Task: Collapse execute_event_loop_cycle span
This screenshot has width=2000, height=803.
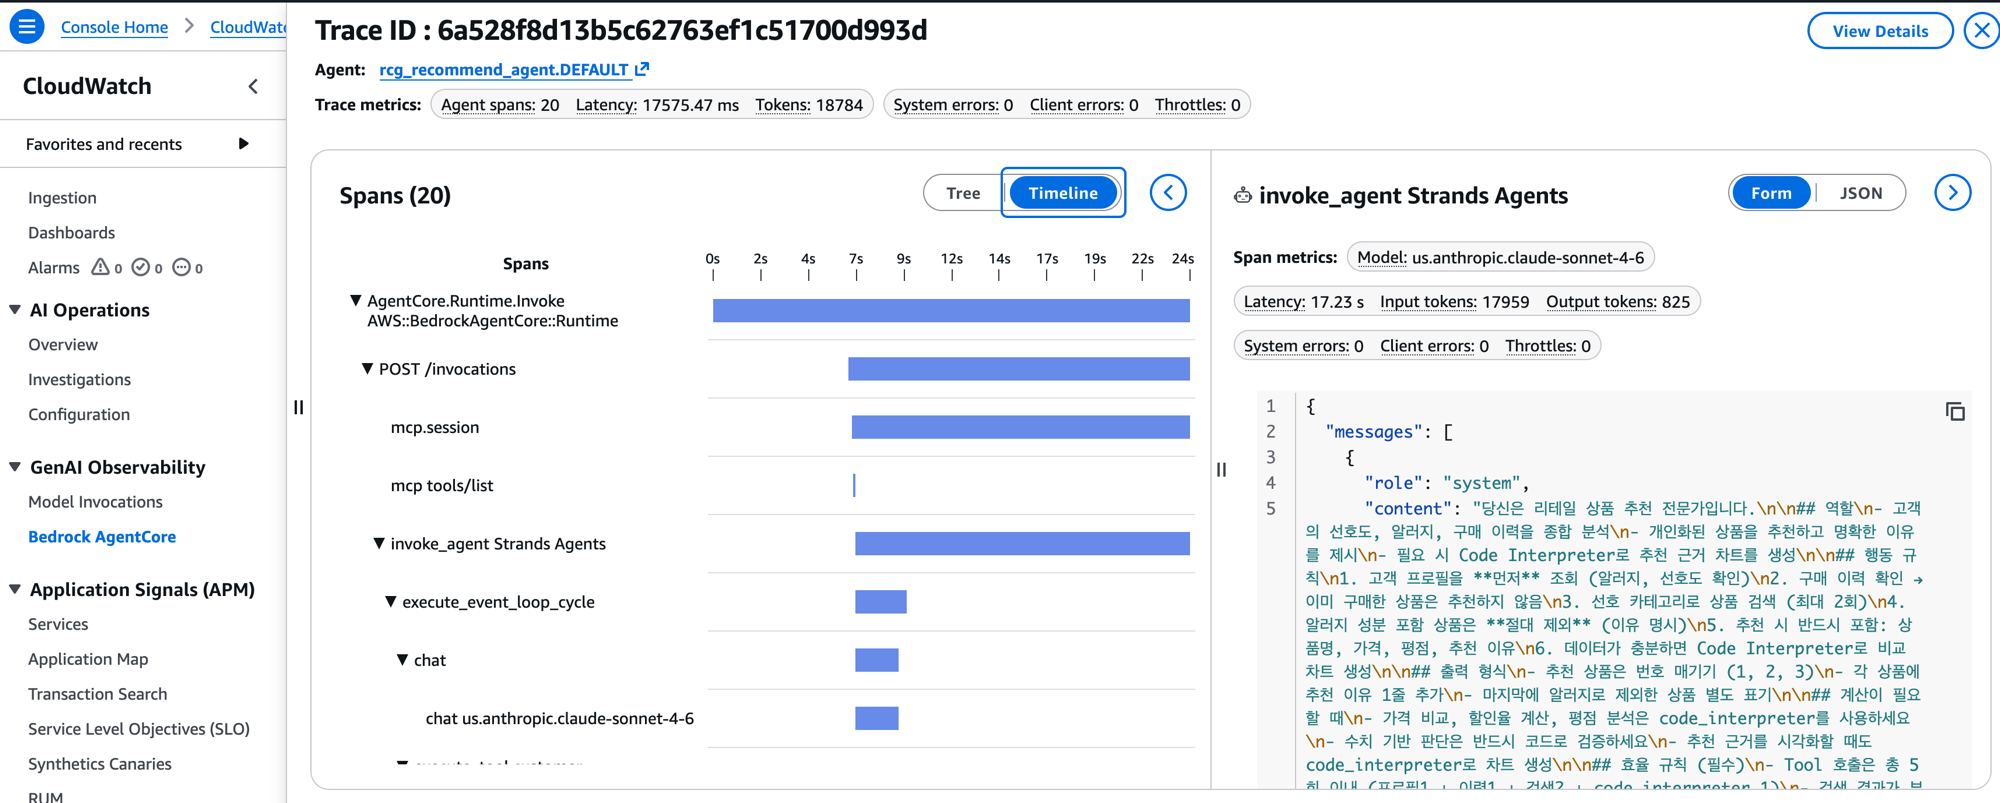Action: [391, 602]
